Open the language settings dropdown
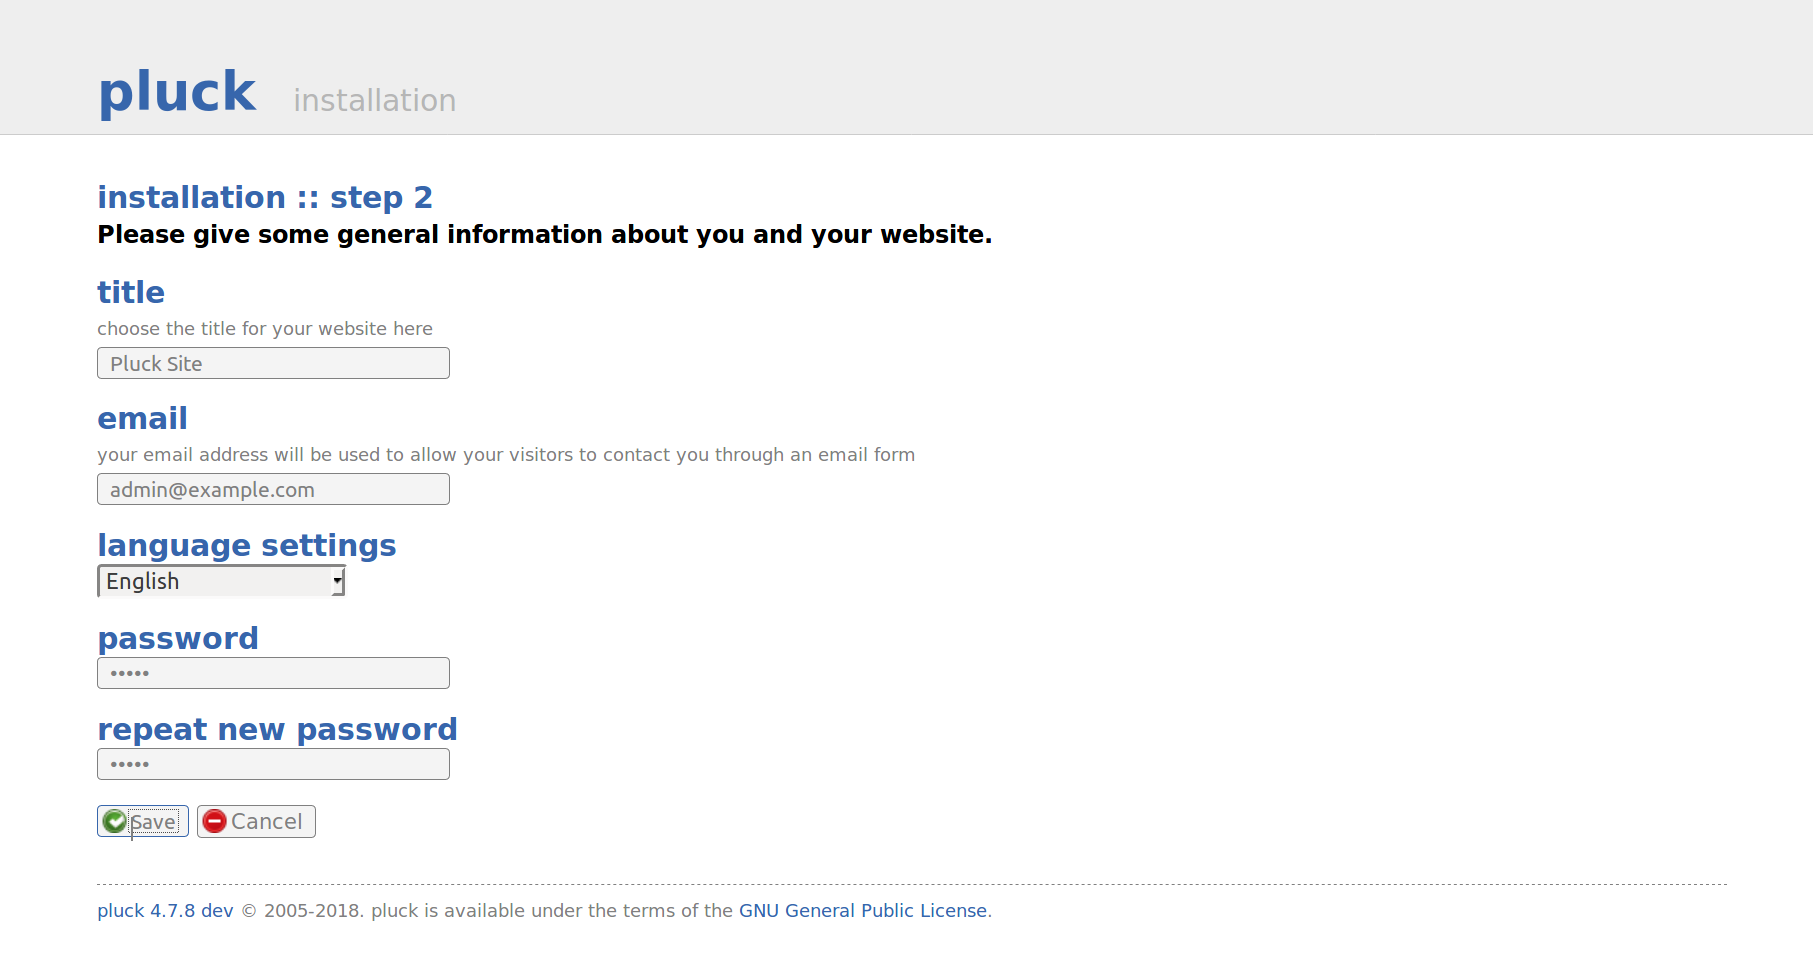This screenshot has width=1813, height=960. (221, 581)
